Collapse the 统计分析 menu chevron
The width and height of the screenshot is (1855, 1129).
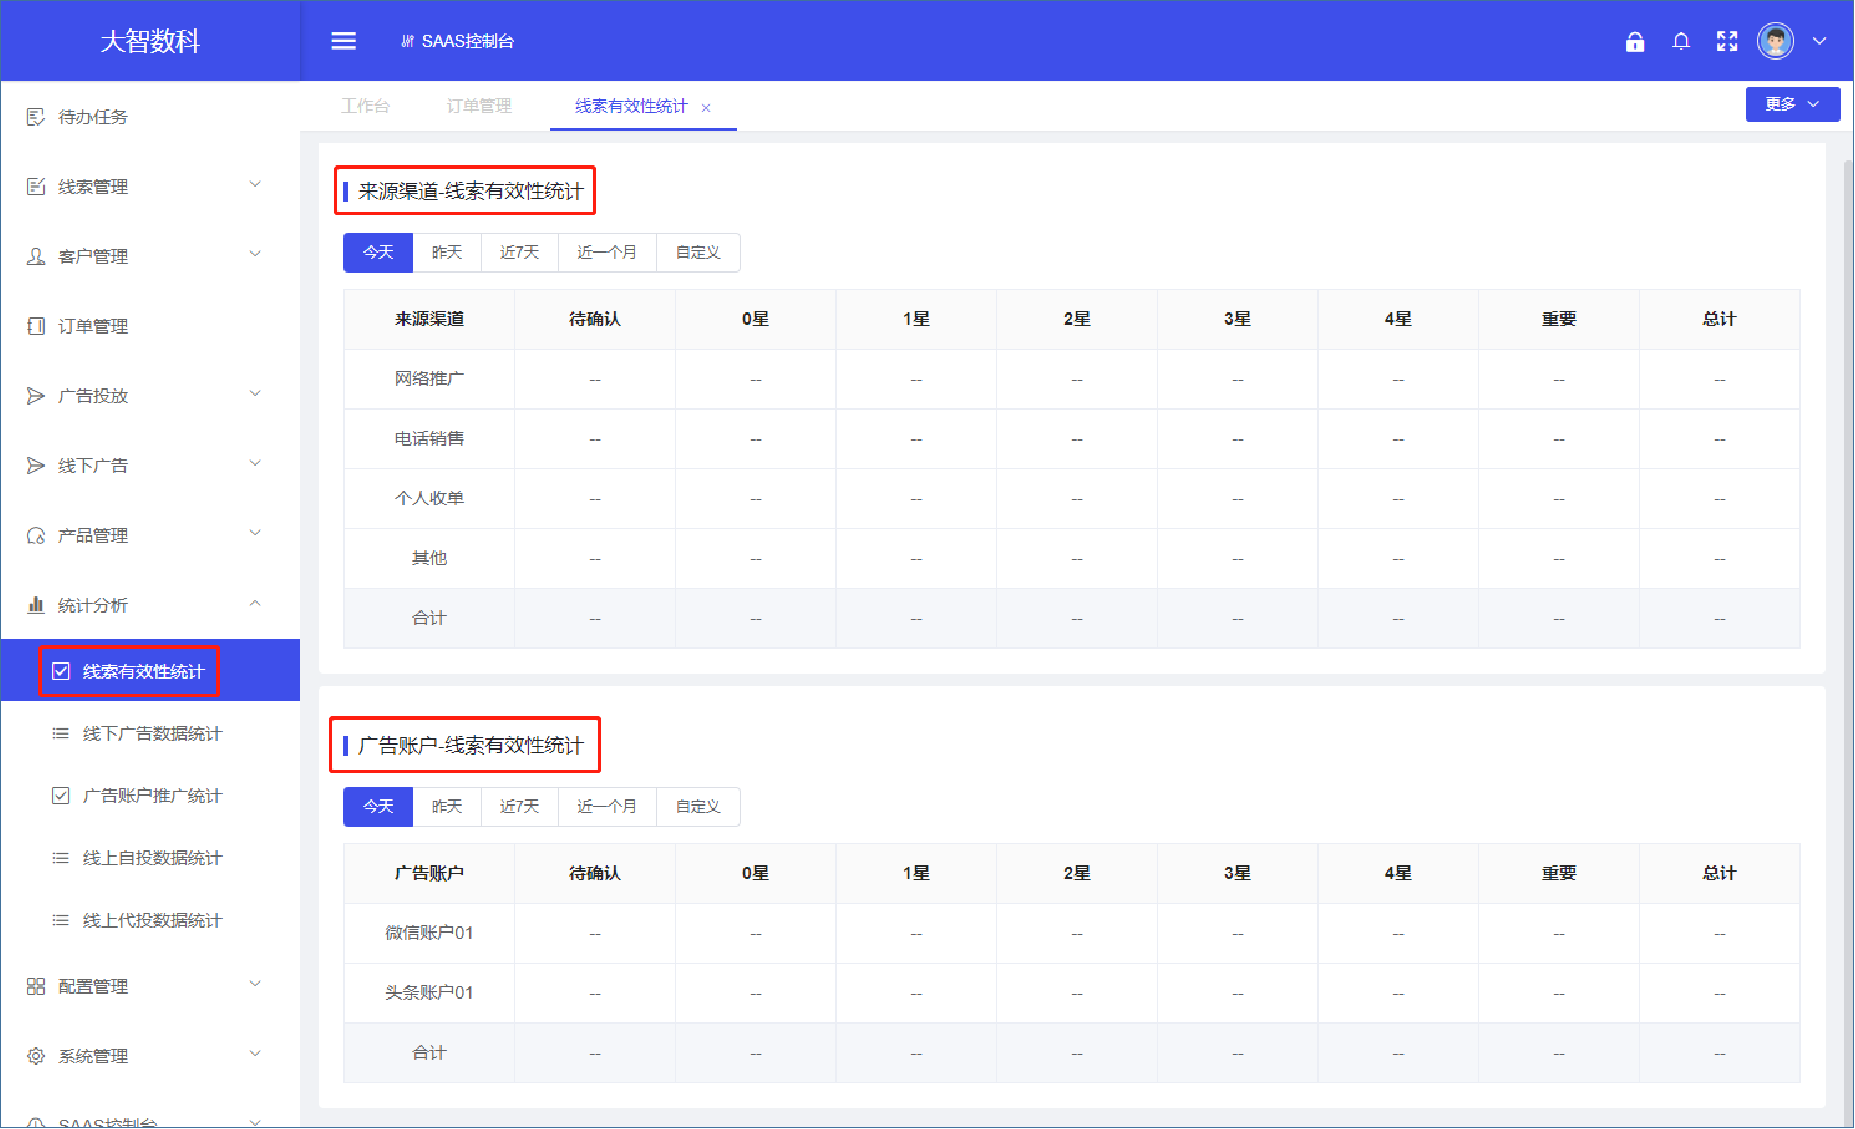click(255, 603)
